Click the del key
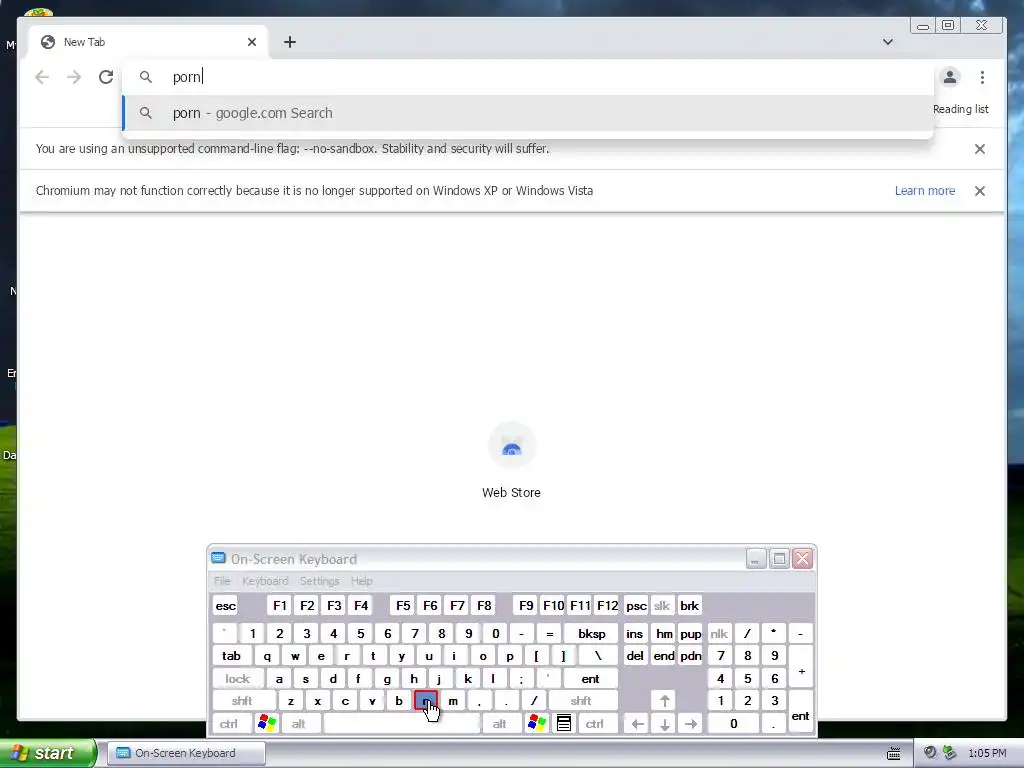Image resolution: width=1024 pixels, height=768 pixels. point(635,656)
